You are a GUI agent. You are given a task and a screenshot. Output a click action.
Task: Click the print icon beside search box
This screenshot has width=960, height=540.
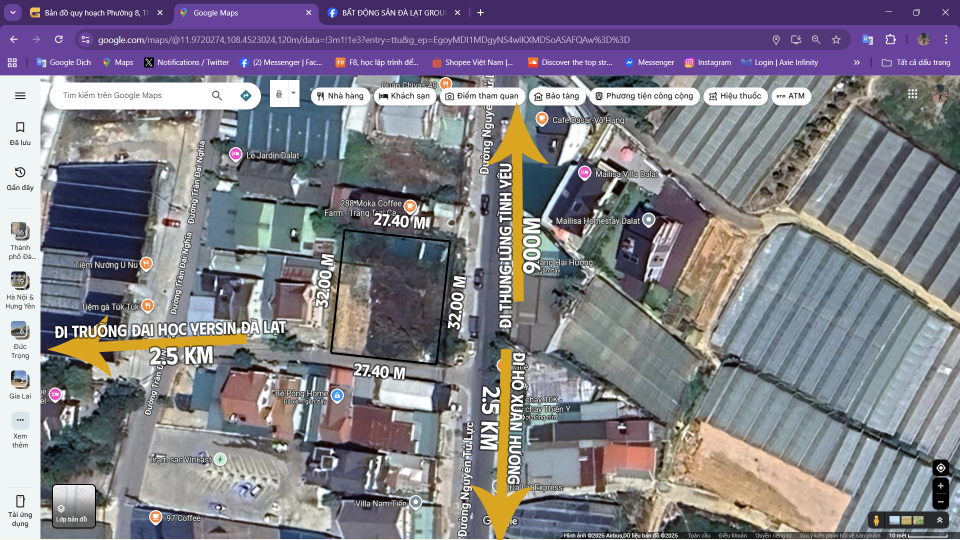point(279,94)
